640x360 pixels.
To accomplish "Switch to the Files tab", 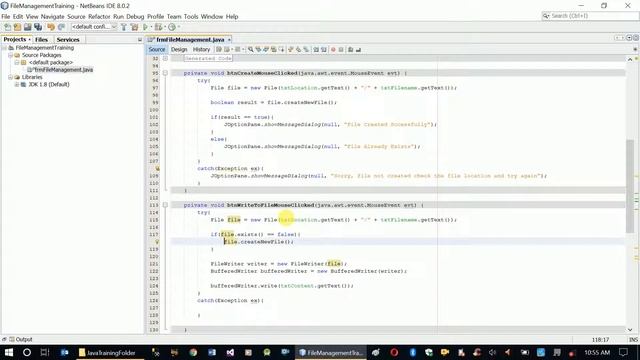I will (42, 40).
